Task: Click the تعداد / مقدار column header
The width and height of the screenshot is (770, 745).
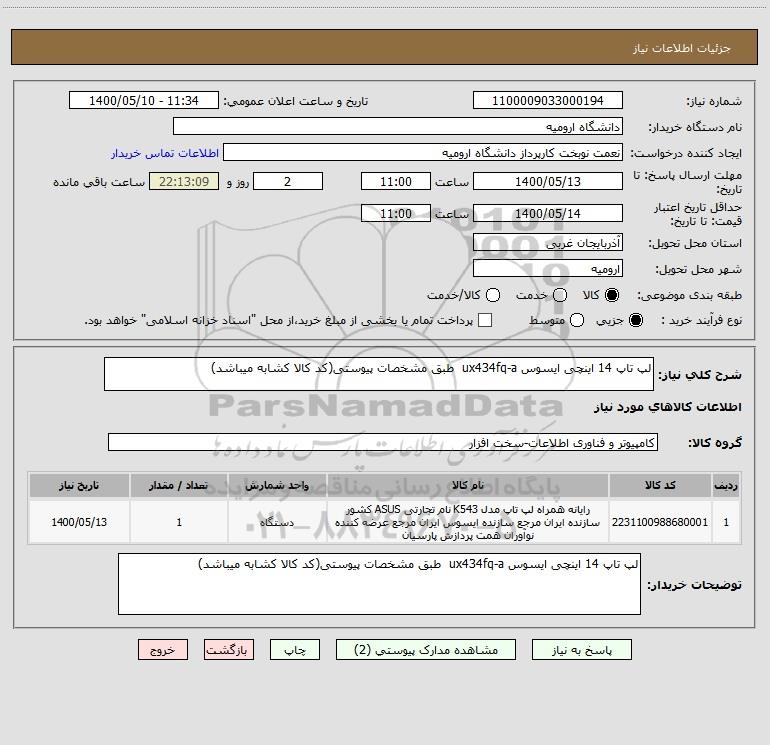Action: click(x=179, y=485)
